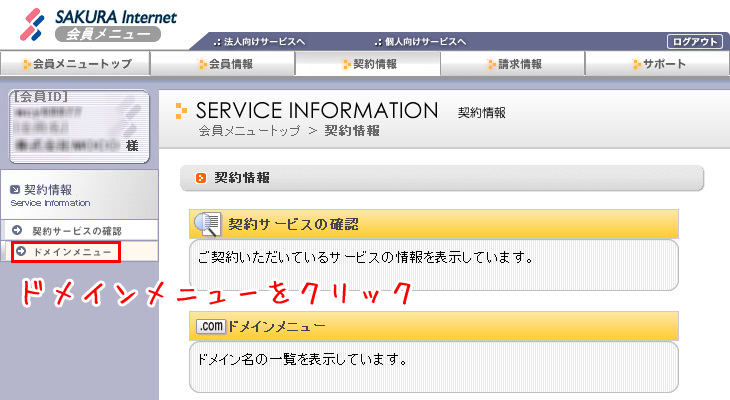Go to the サポート tab
The height and width of the screenshot is (400, 730).
pyautogui.click(x=657, y=64)
